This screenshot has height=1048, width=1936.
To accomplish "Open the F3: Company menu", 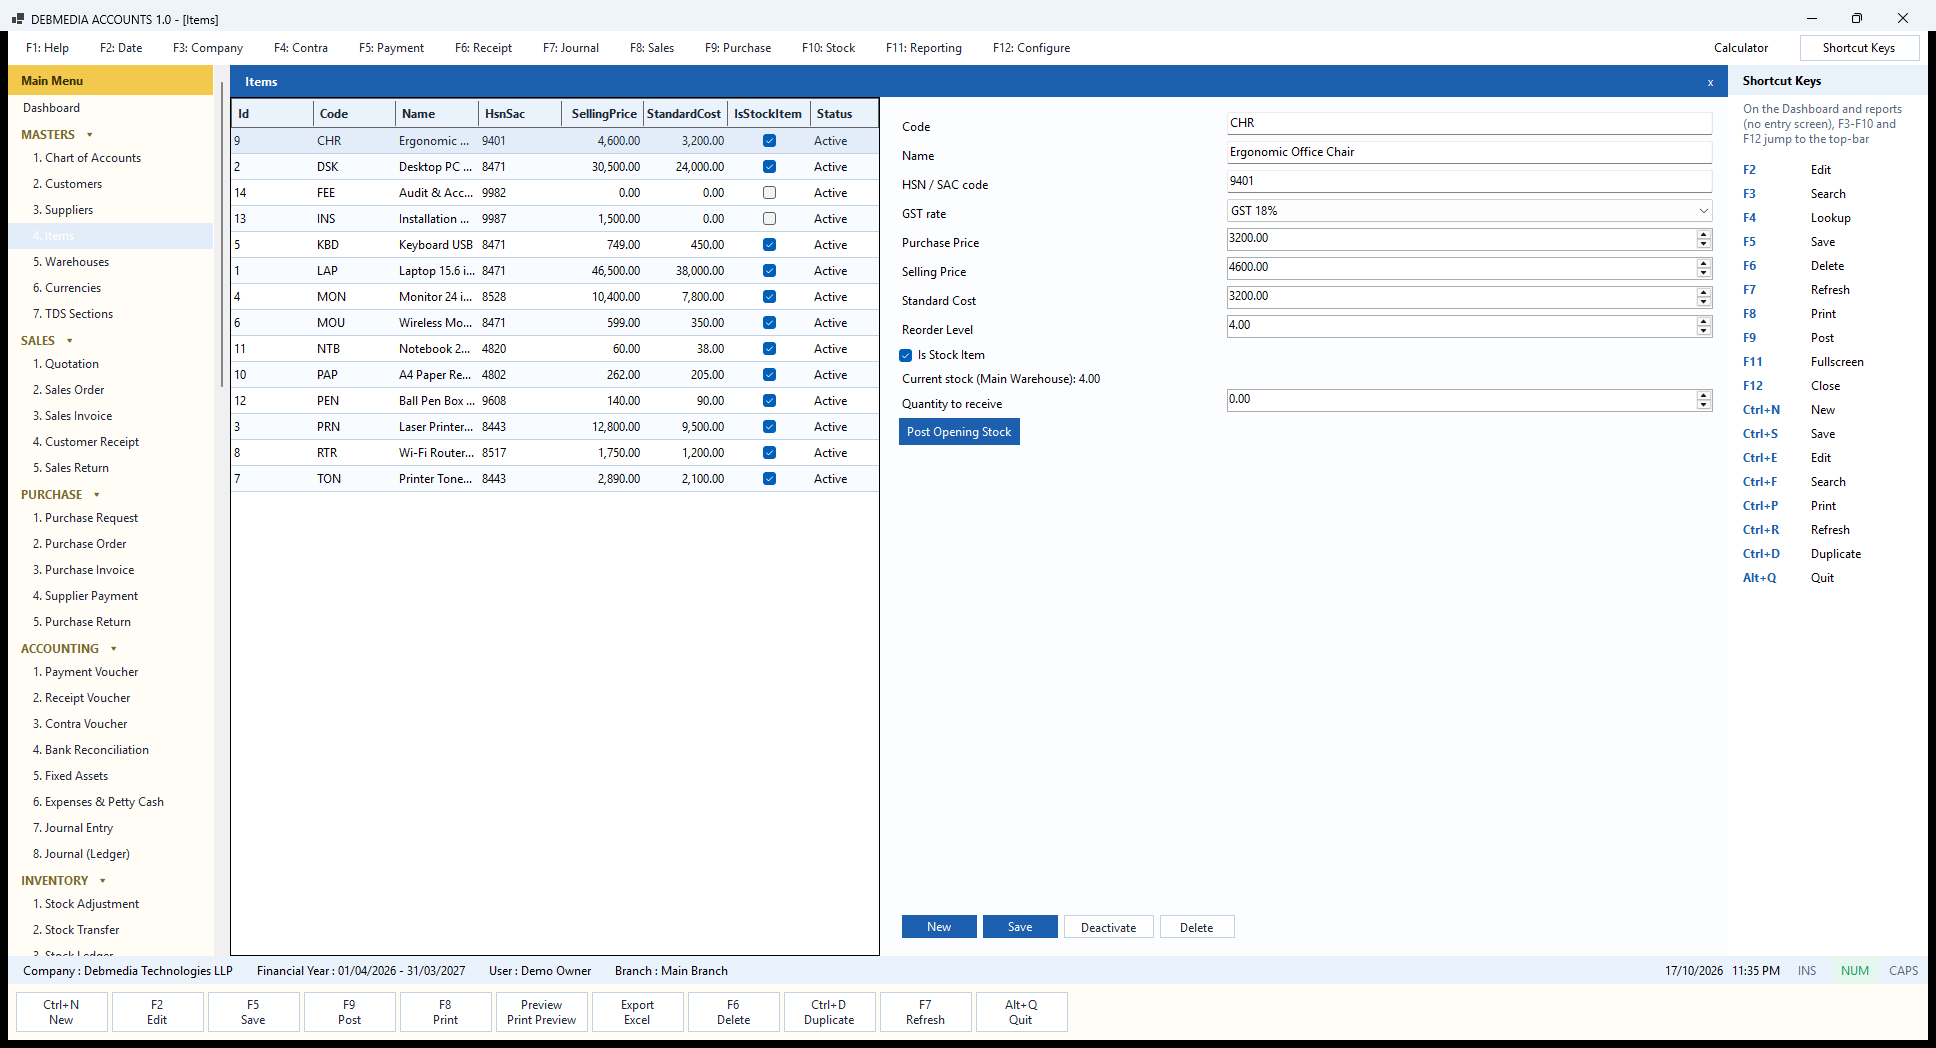I will 208,48.
